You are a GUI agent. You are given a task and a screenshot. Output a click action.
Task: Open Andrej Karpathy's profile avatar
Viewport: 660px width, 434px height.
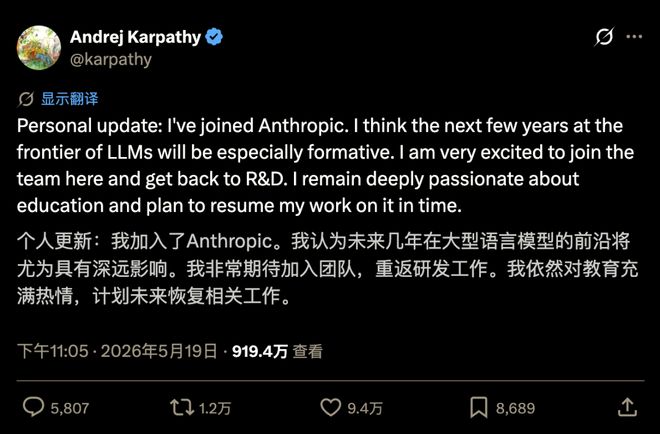[x=39, y=48]
